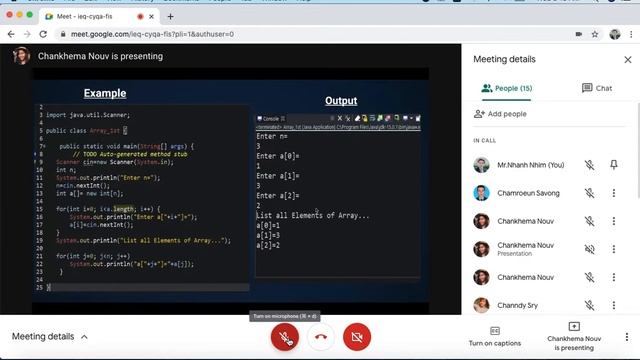Turn on the microphone with the red mic button

coord(284,337)
